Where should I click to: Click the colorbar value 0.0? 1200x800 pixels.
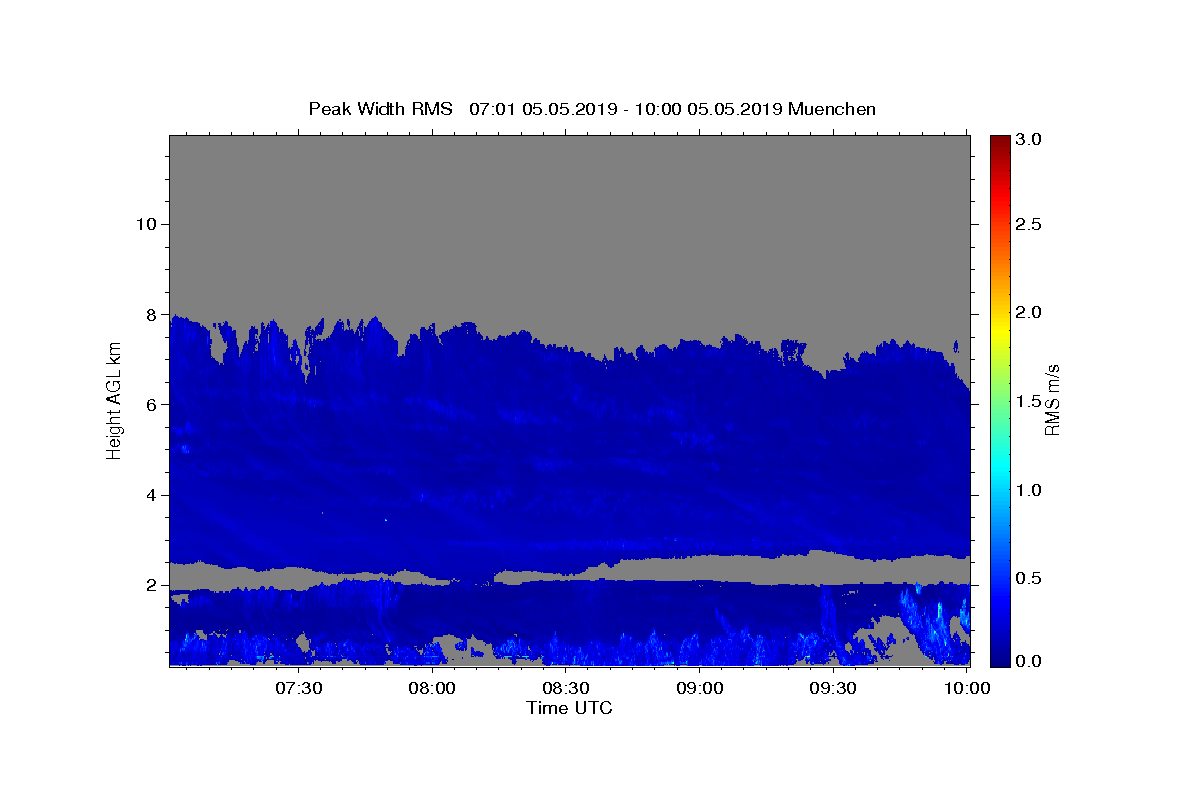pyautogui.click(x=1030, y=661)
